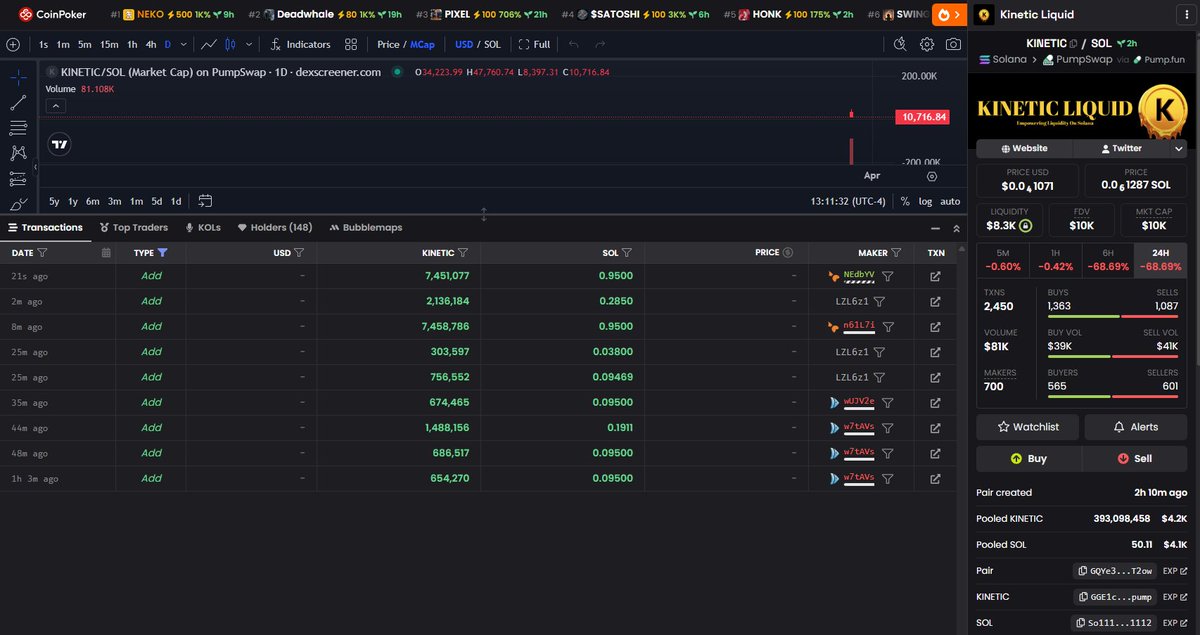
Task: Select the brush drawing tool
Action: click(x=18, y=203)
